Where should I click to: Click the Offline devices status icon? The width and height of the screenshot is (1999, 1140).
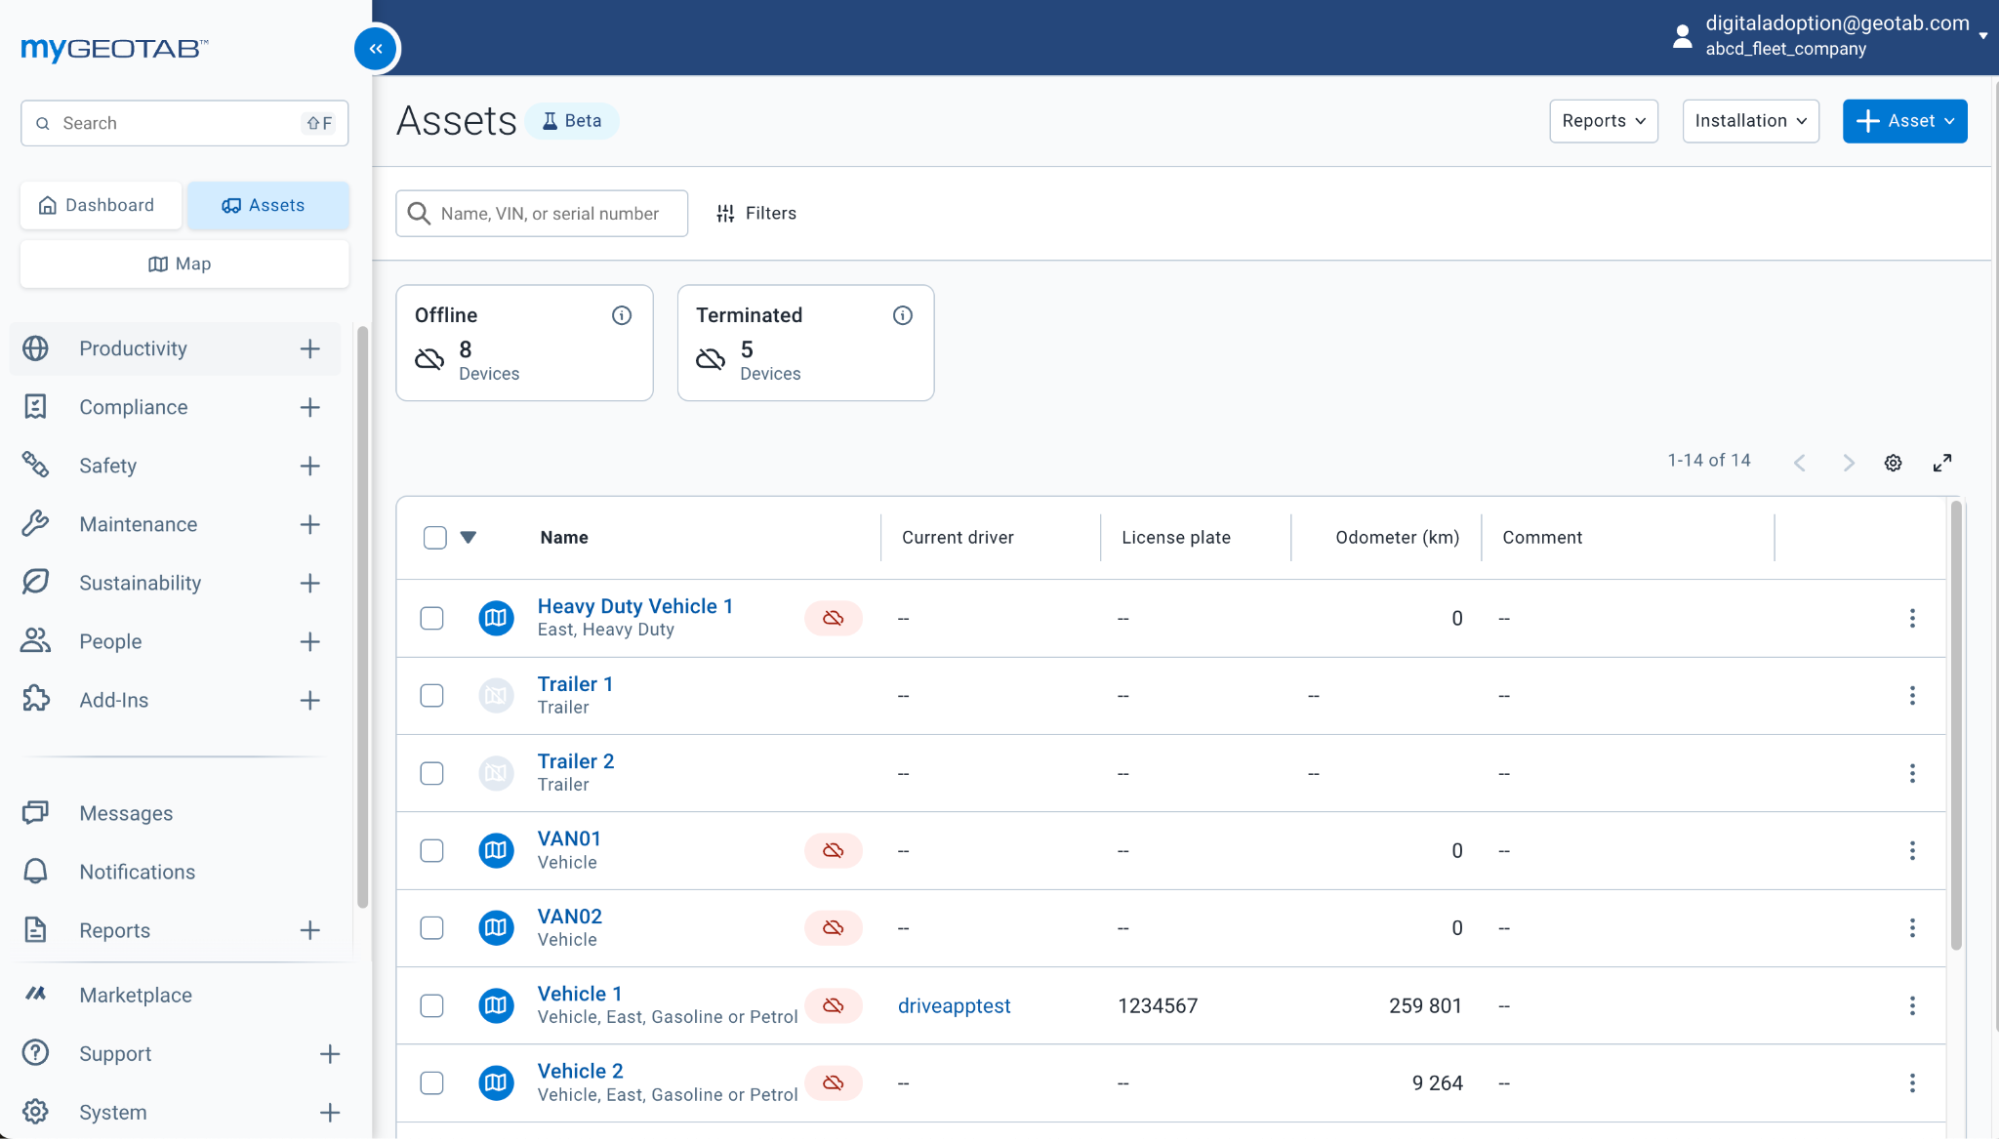[428, 360]
